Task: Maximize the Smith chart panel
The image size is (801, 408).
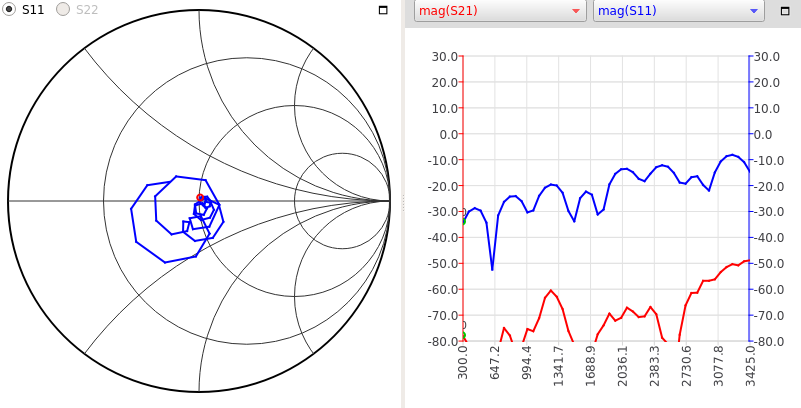Action: (383, 10)
